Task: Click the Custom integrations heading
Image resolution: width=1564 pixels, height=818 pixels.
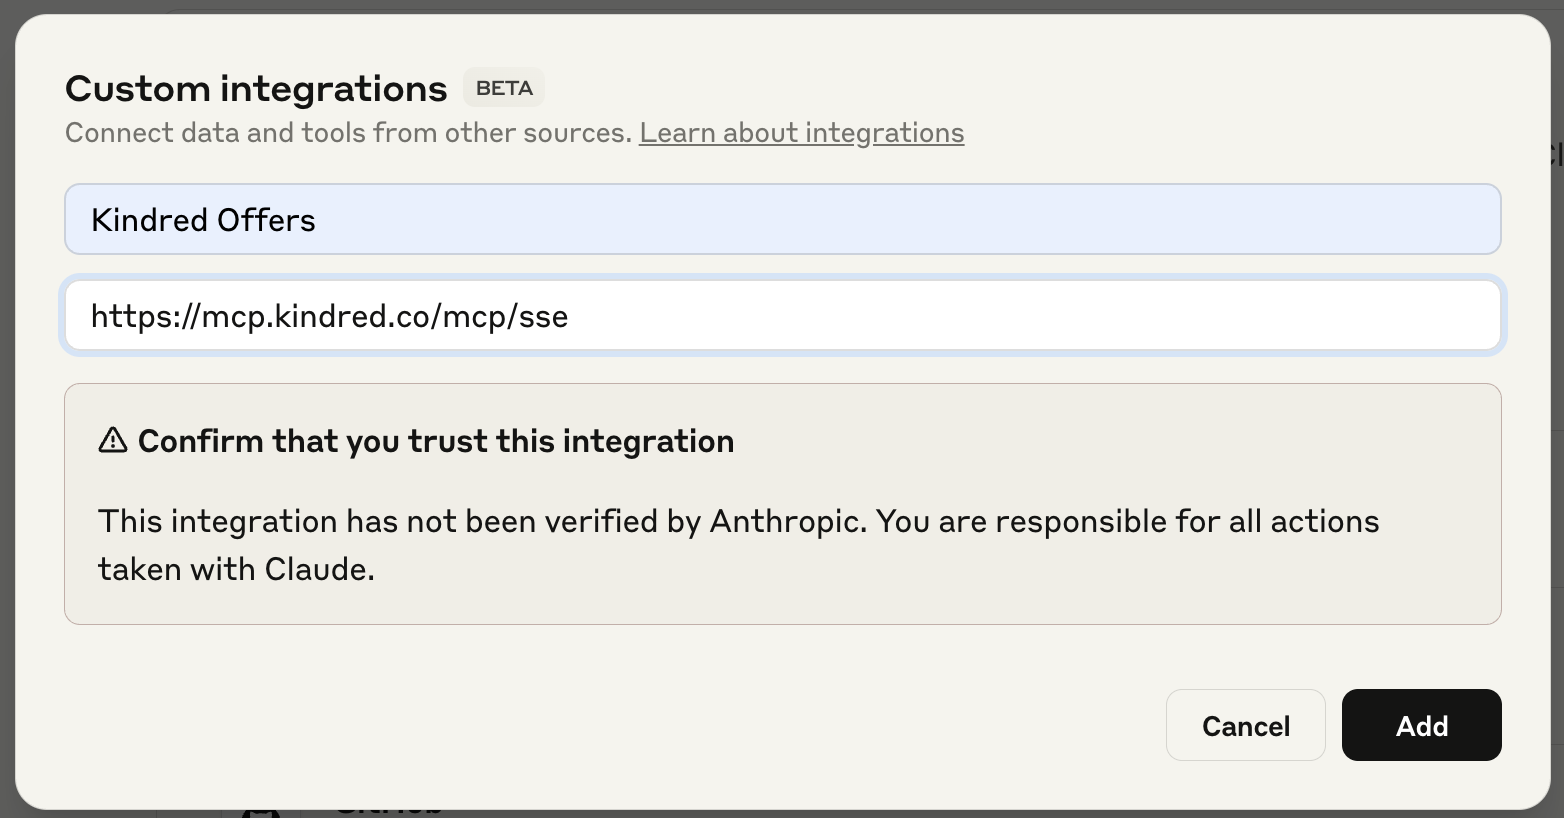Action: click(256, 88)
